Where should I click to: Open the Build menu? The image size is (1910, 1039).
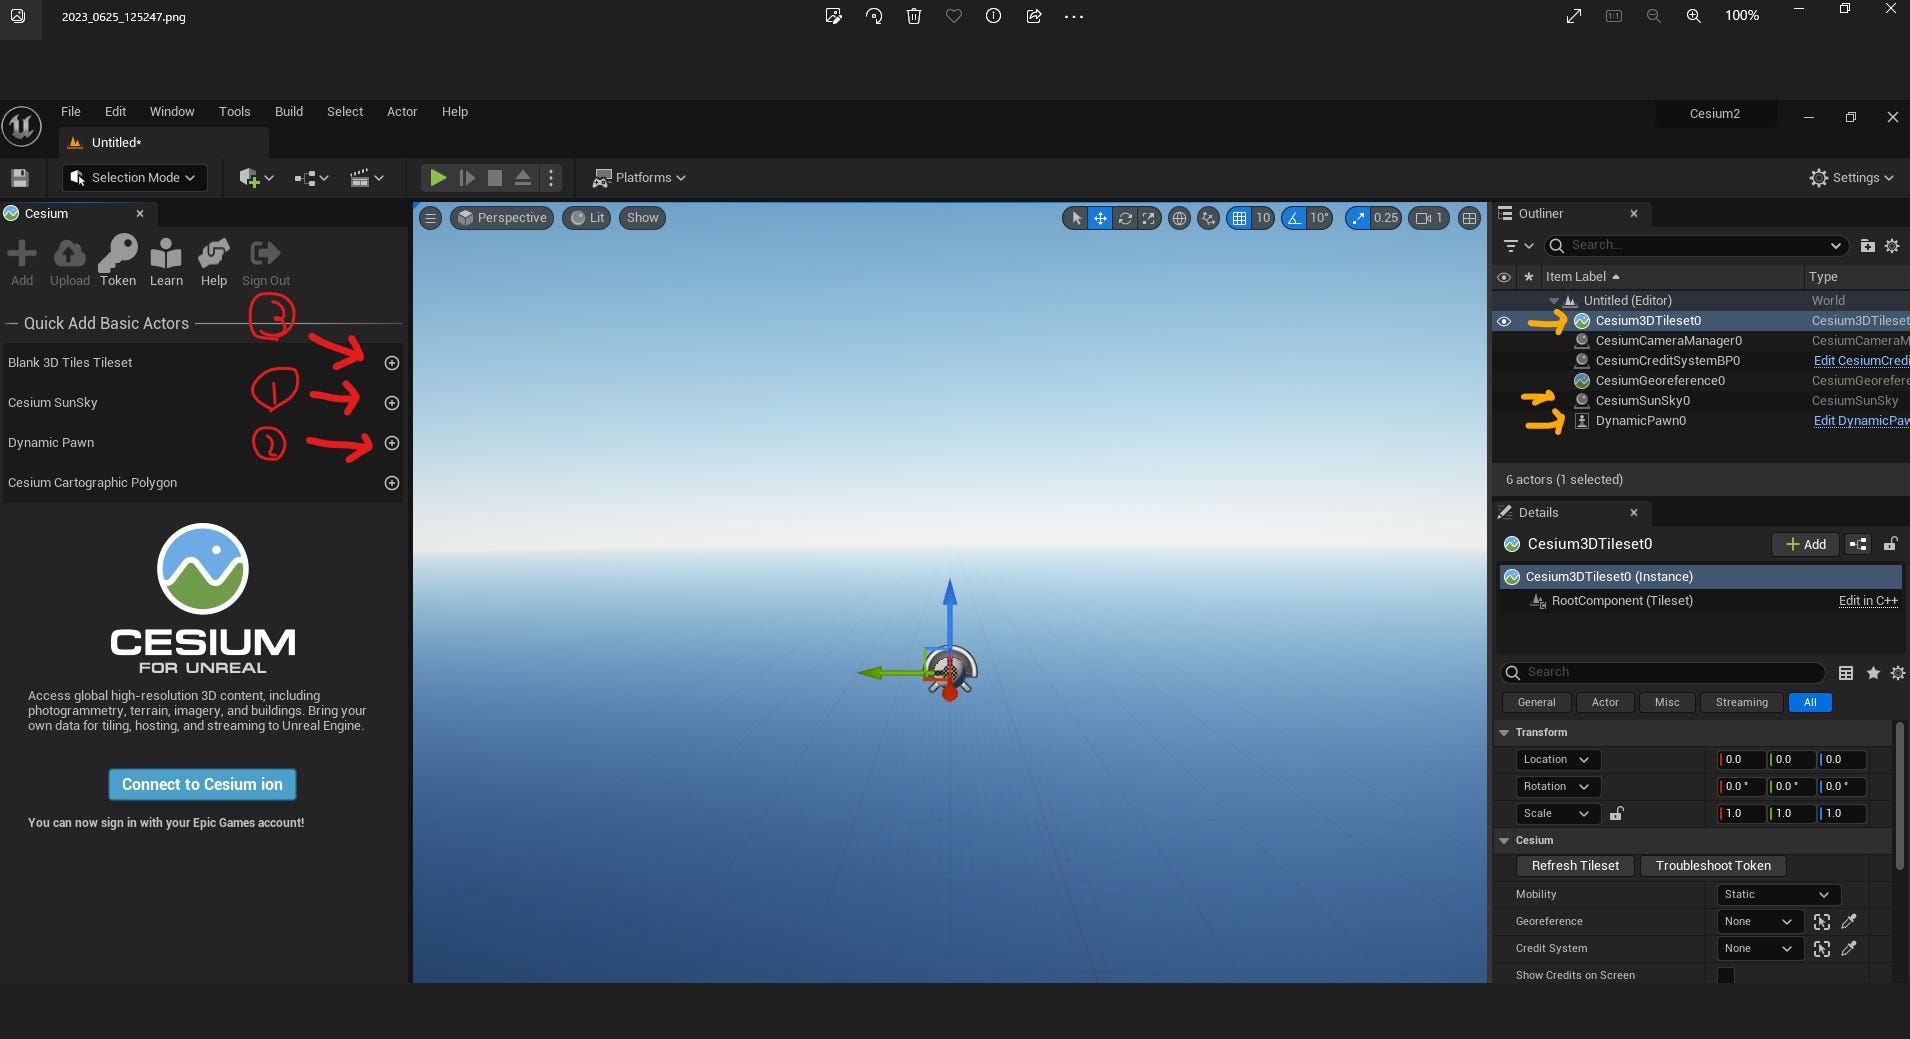point(289,112)
